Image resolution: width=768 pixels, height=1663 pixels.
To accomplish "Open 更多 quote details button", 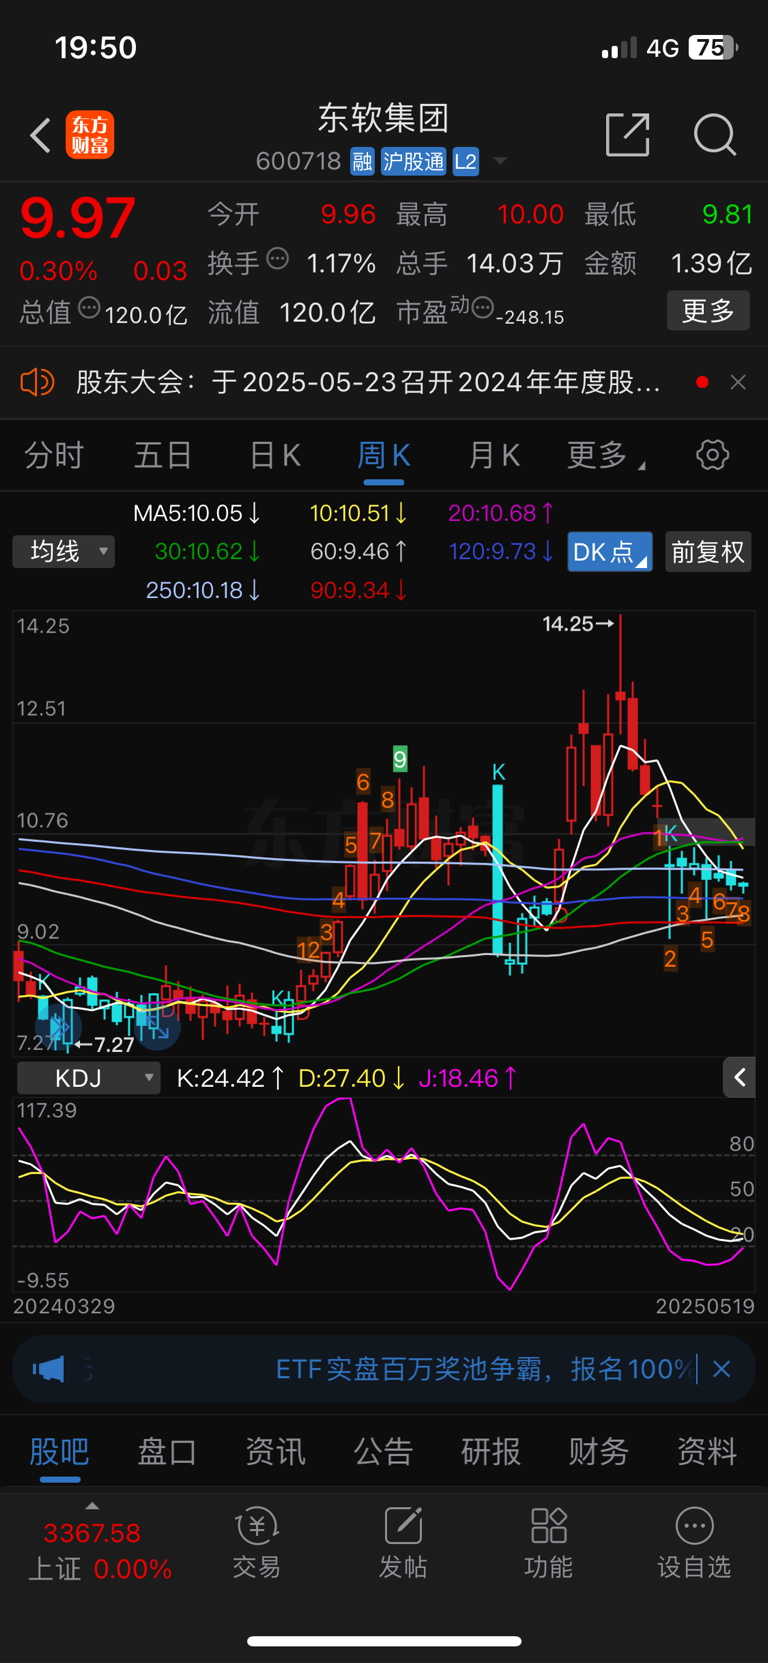I will click(708, 311).
